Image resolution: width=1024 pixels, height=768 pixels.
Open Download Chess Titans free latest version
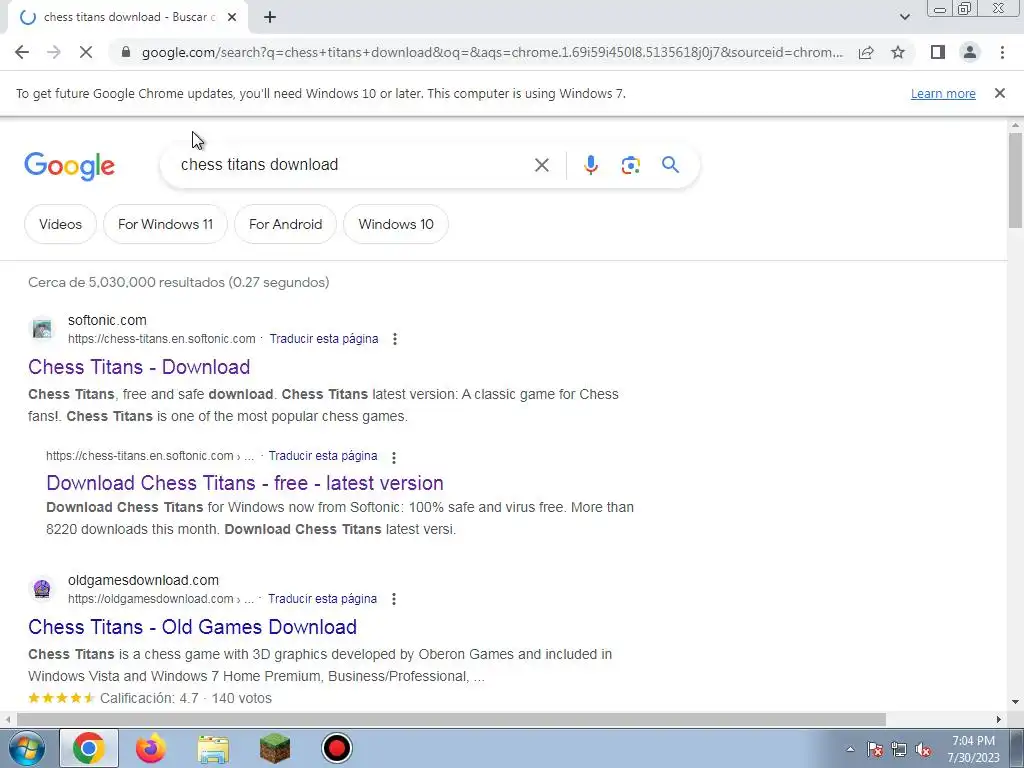pyautogui.click(x=245, y=483)
